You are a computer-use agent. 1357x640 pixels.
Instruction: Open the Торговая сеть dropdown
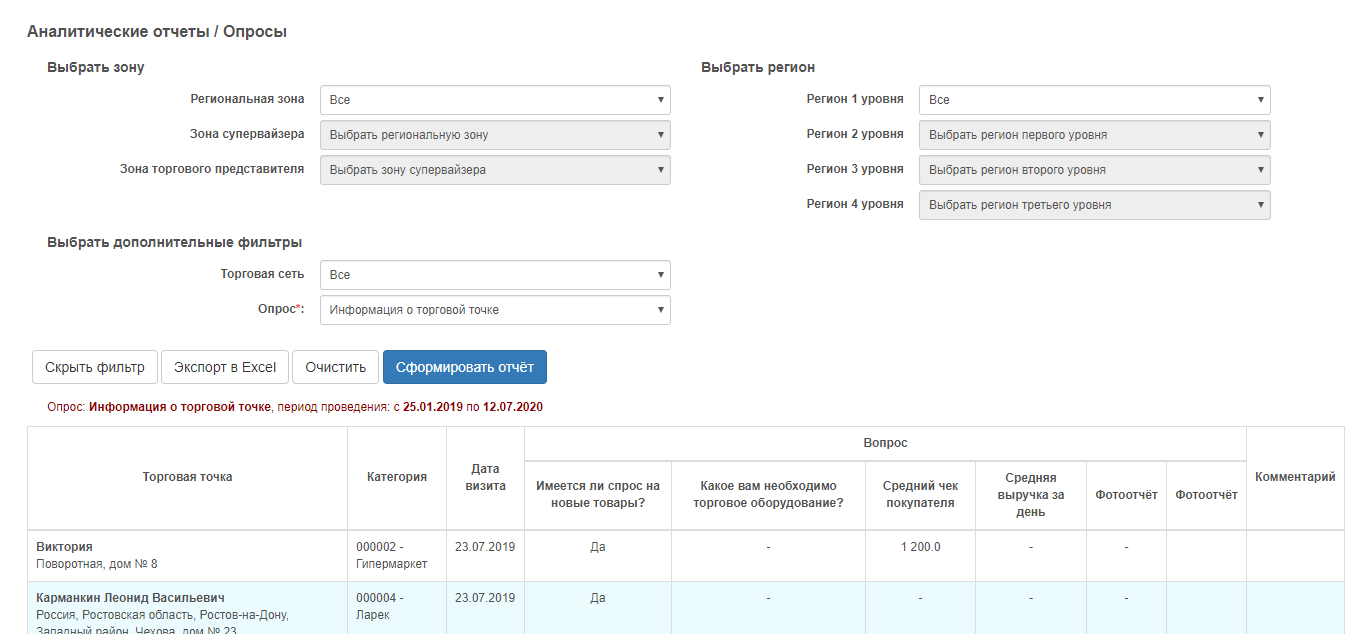pyautogui.click(x=495, y=275)
